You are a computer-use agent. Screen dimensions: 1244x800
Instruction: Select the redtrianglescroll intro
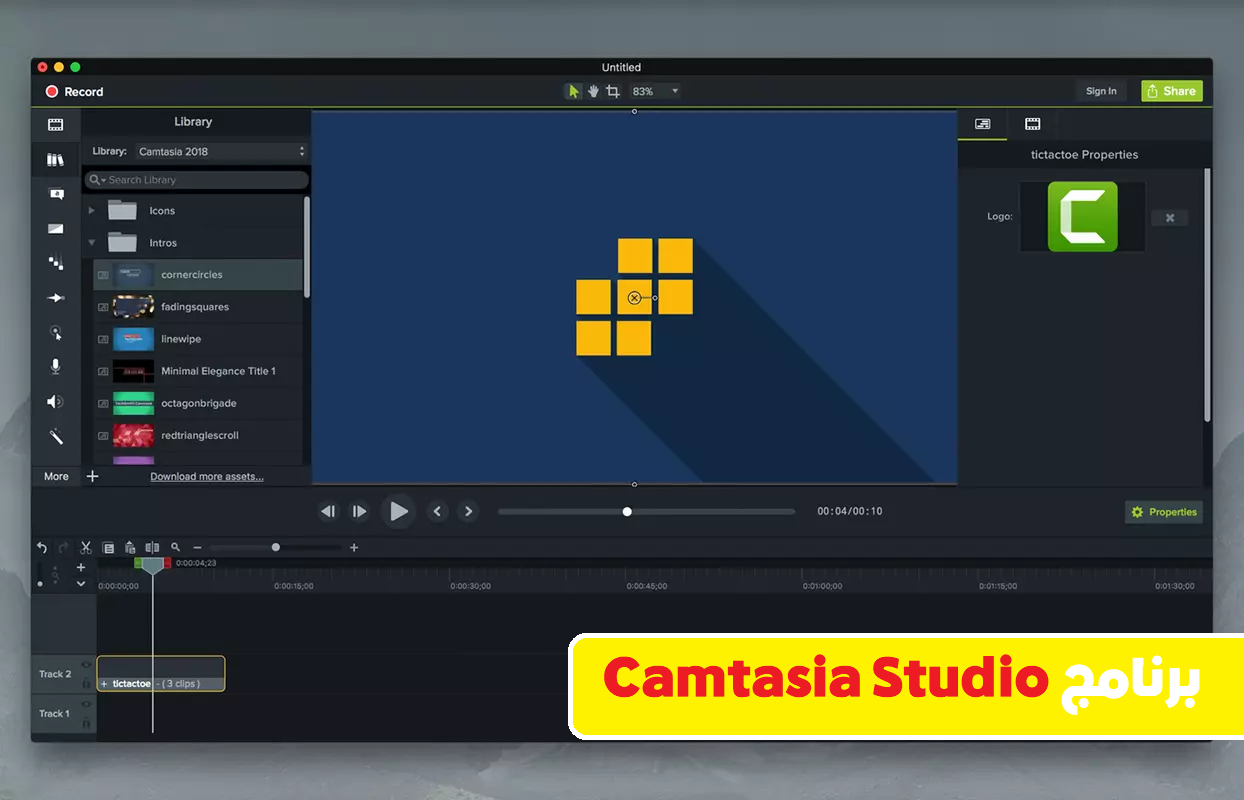click(198, 435)
